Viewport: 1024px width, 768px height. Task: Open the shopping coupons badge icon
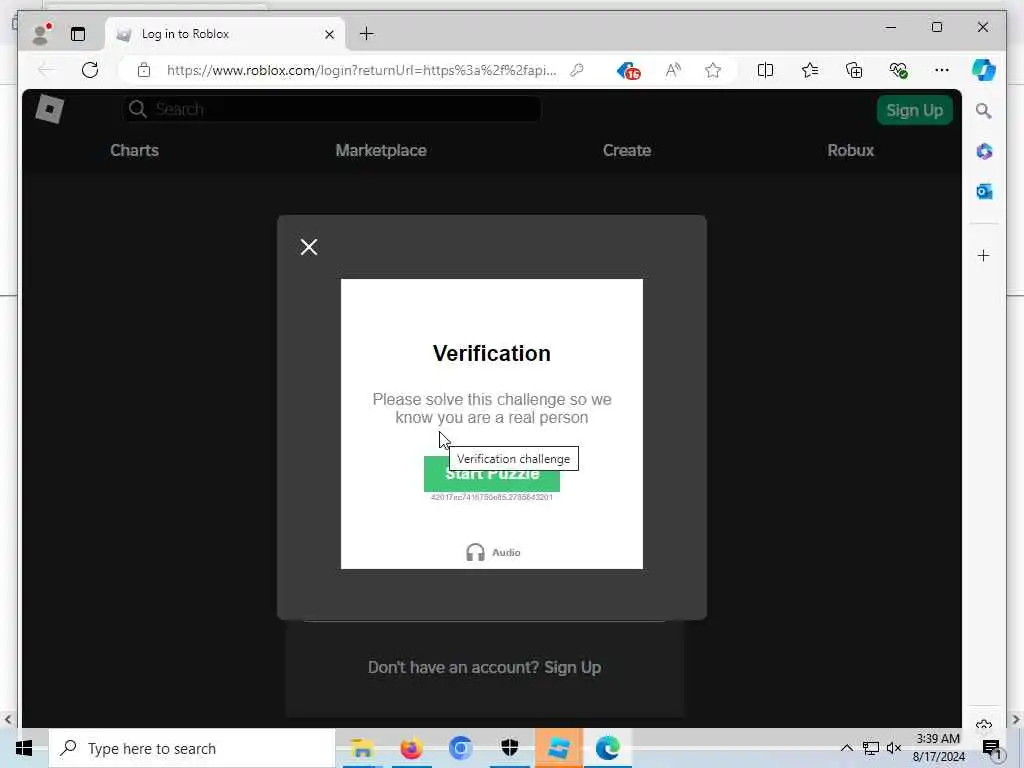[x=628, y=71]
